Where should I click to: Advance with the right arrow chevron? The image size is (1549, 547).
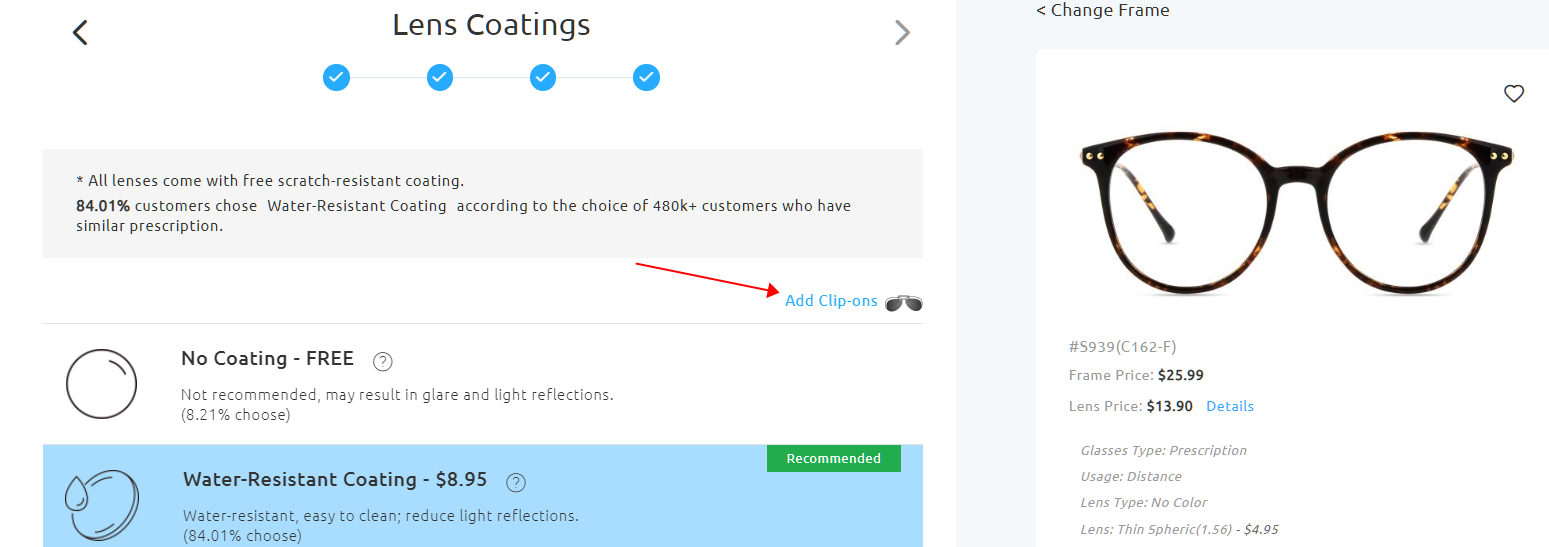[x=902, y=33]
